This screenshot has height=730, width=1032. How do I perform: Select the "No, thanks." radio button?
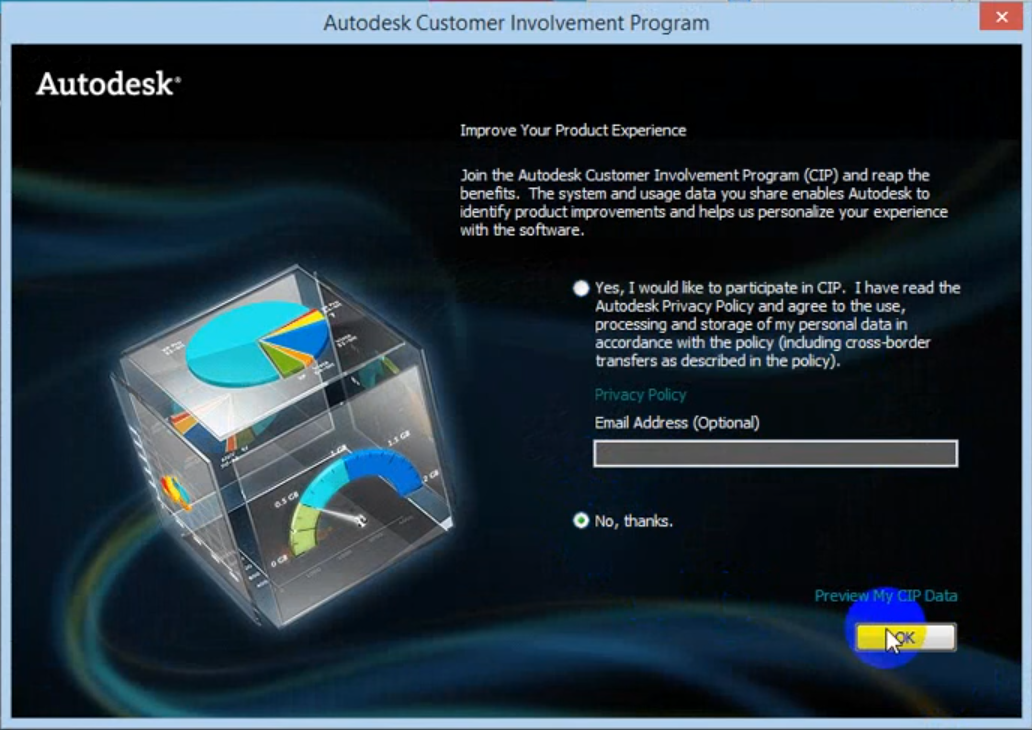582,521
